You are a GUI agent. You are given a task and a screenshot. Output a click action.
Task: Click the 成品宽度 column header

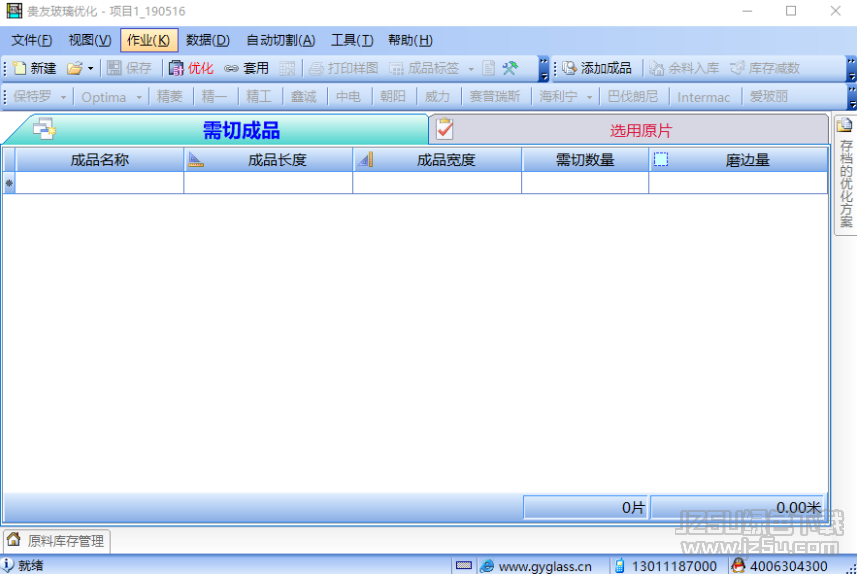pyautogui.click(x=437, y=160)
